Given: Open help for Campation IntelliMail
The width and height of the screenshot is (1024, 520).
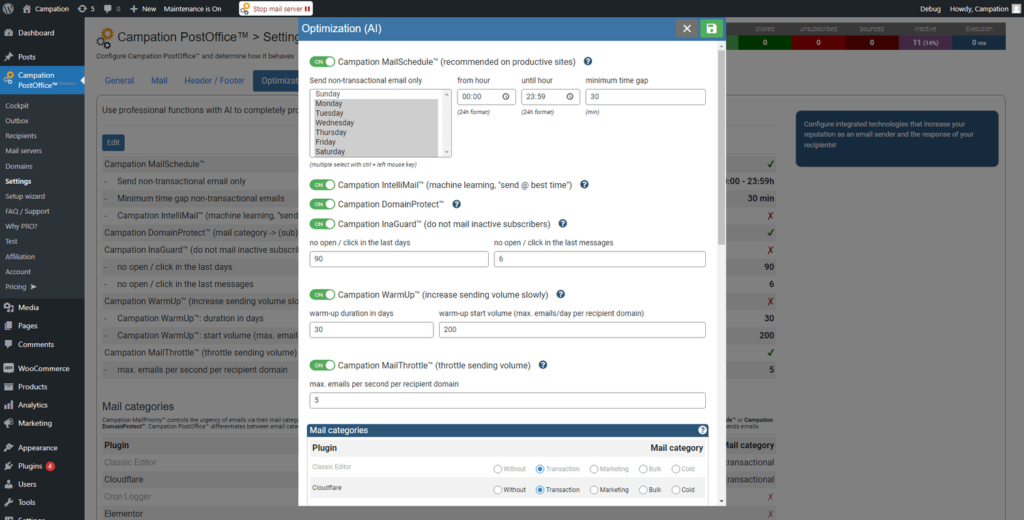Looking at the screenshot, I should 584,185.
